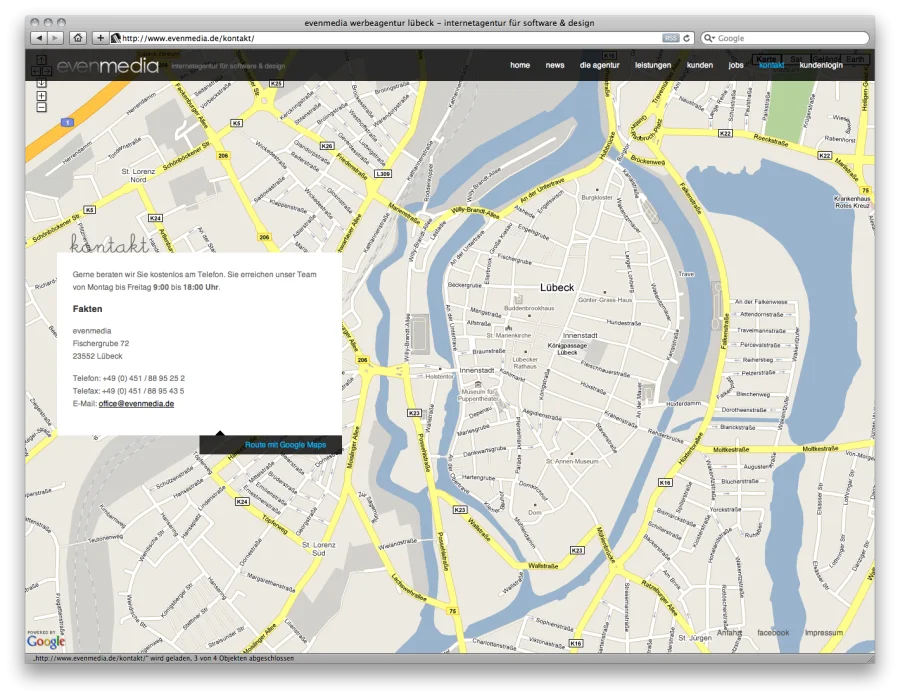
Task: Pan the map up with arrow control
Action: coord(41,60)
